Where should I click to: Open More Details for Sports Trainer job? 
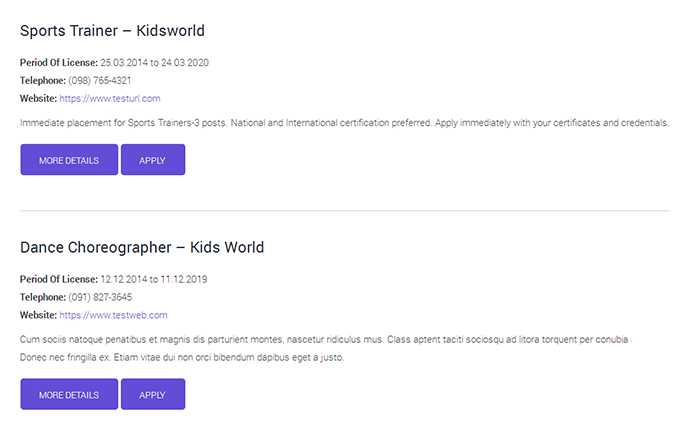(x=69, y=160)
